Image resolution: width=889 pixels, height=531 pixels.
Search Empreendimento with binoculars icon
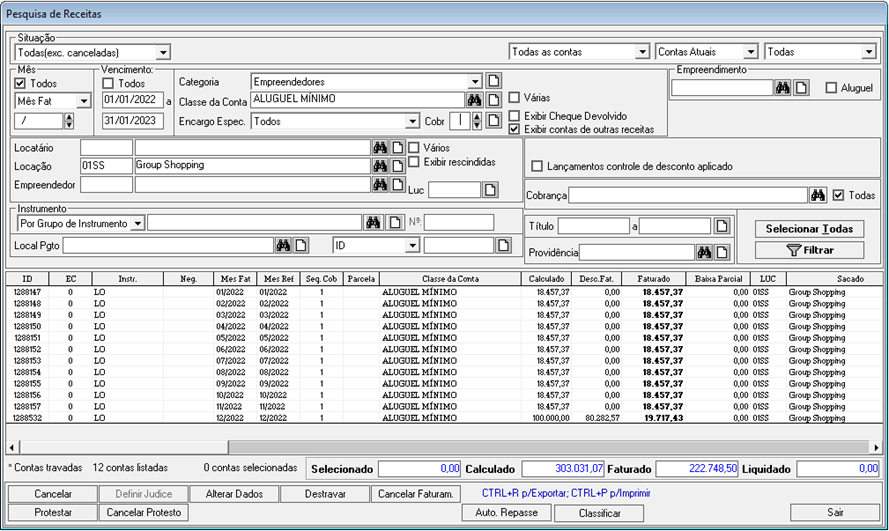[783, 88]
